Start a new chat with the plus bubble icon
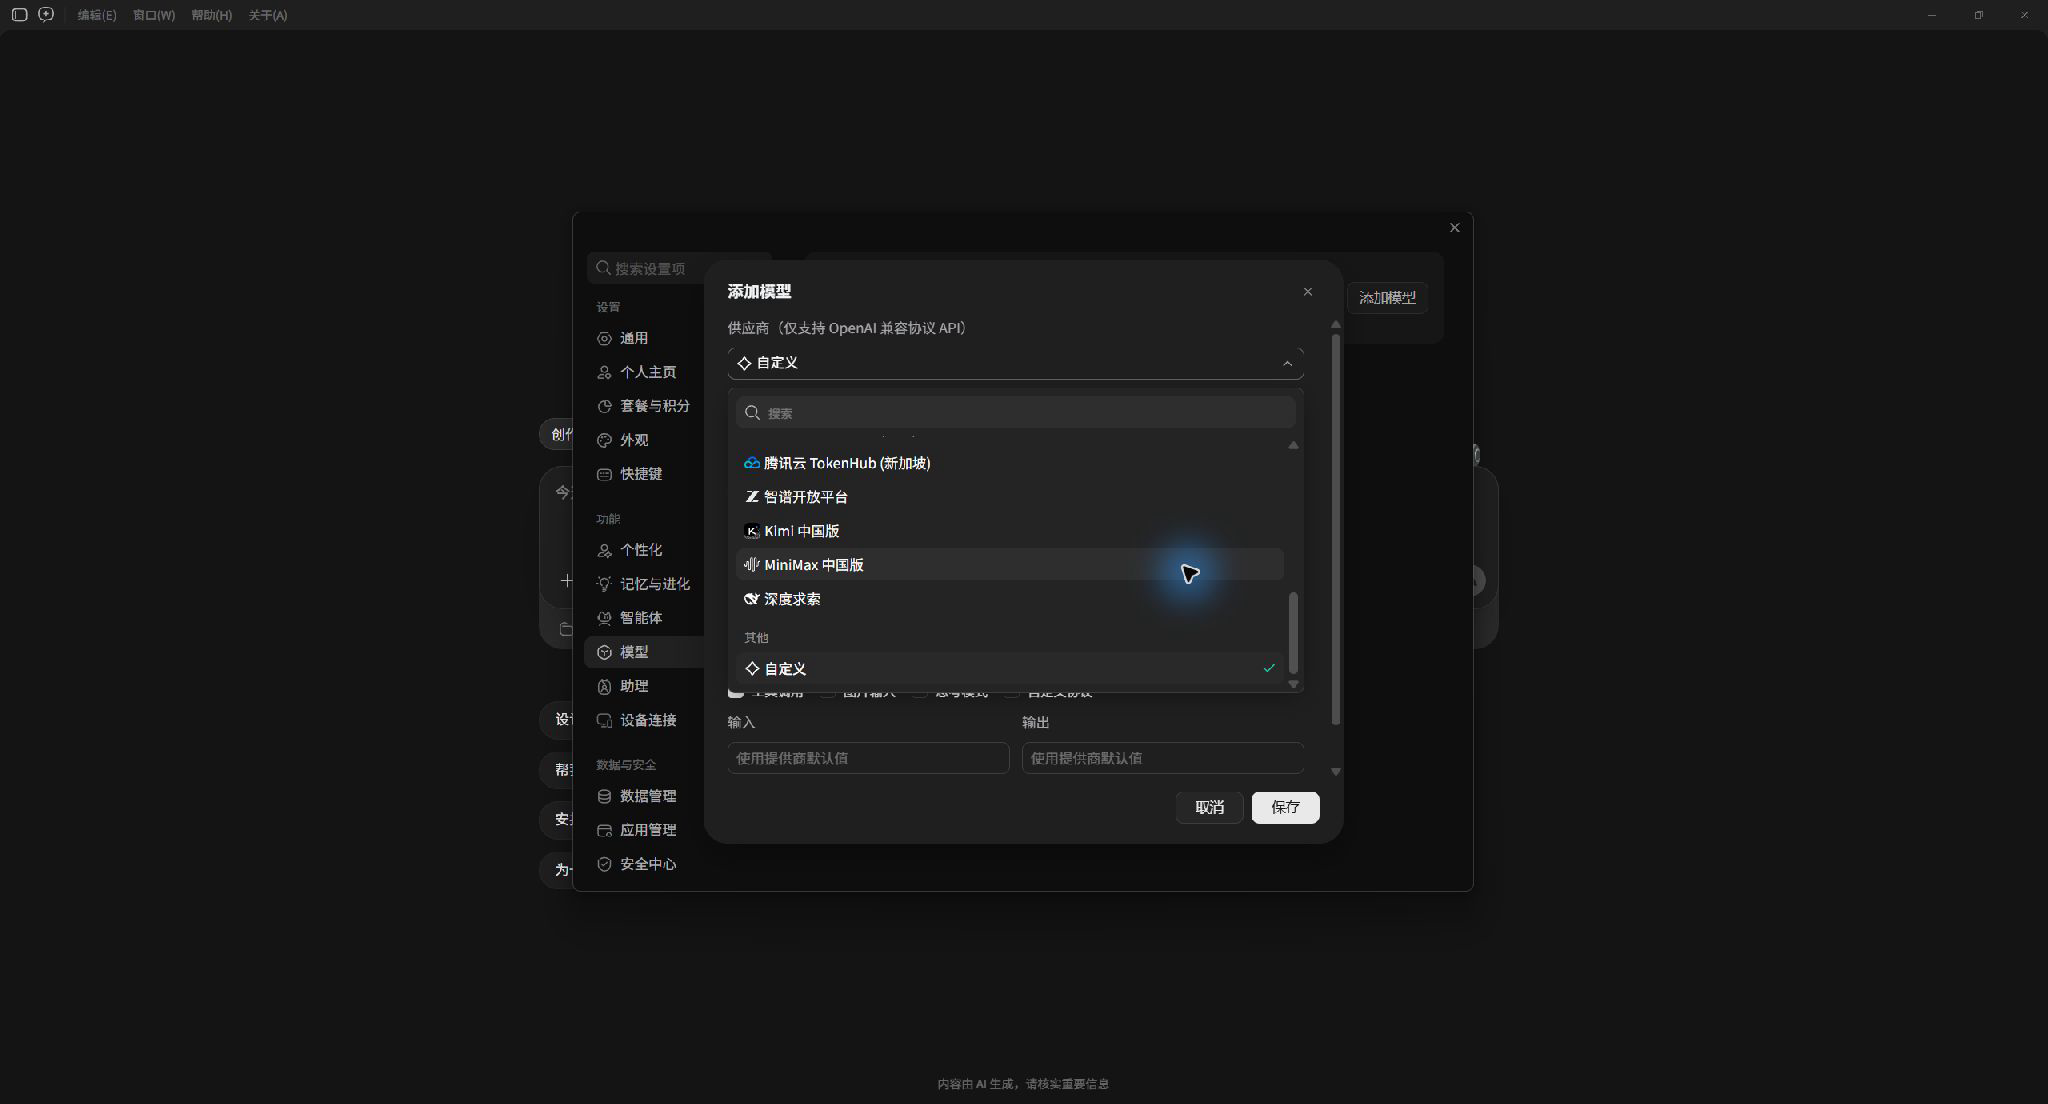Screen dimensions: 2048x1104 click(x=46, y=15)
